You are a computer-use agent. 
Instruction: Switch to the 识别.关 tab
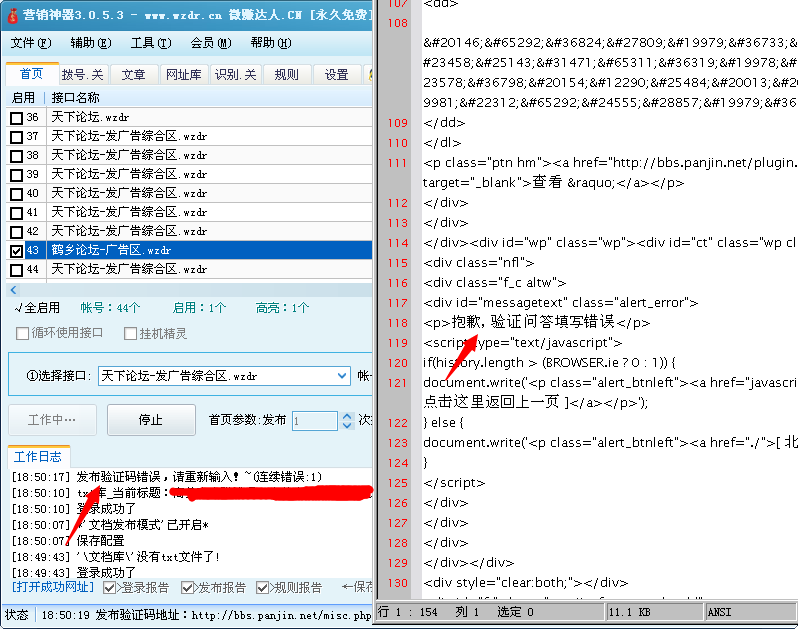(x=235, y=75)
